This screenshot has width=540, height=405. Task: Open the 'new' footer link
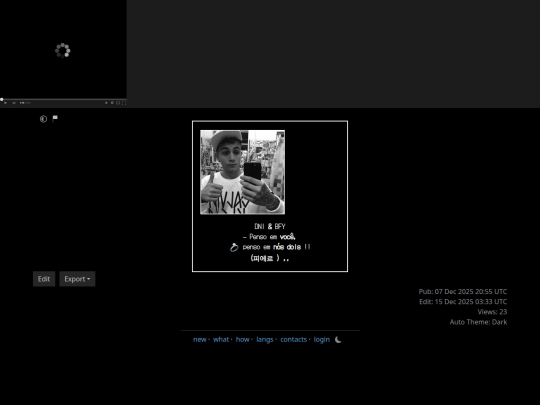[200, 340]
